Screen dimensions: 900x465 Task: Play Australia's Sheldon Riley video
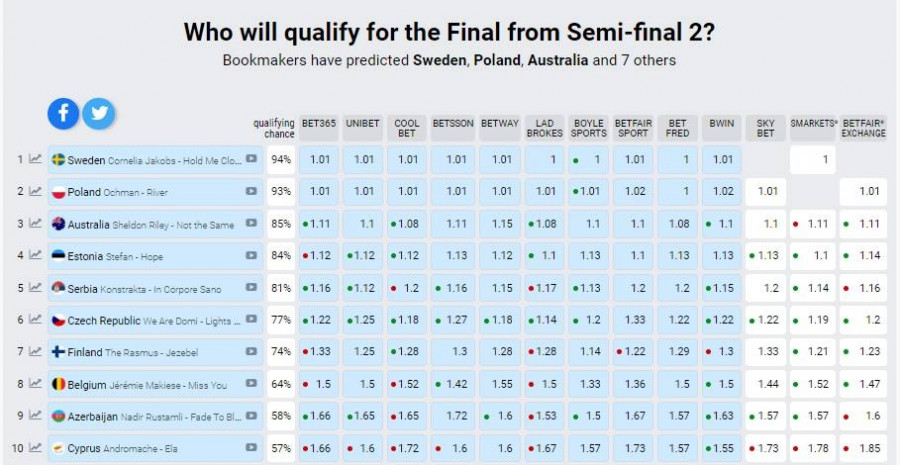point(251,224)
